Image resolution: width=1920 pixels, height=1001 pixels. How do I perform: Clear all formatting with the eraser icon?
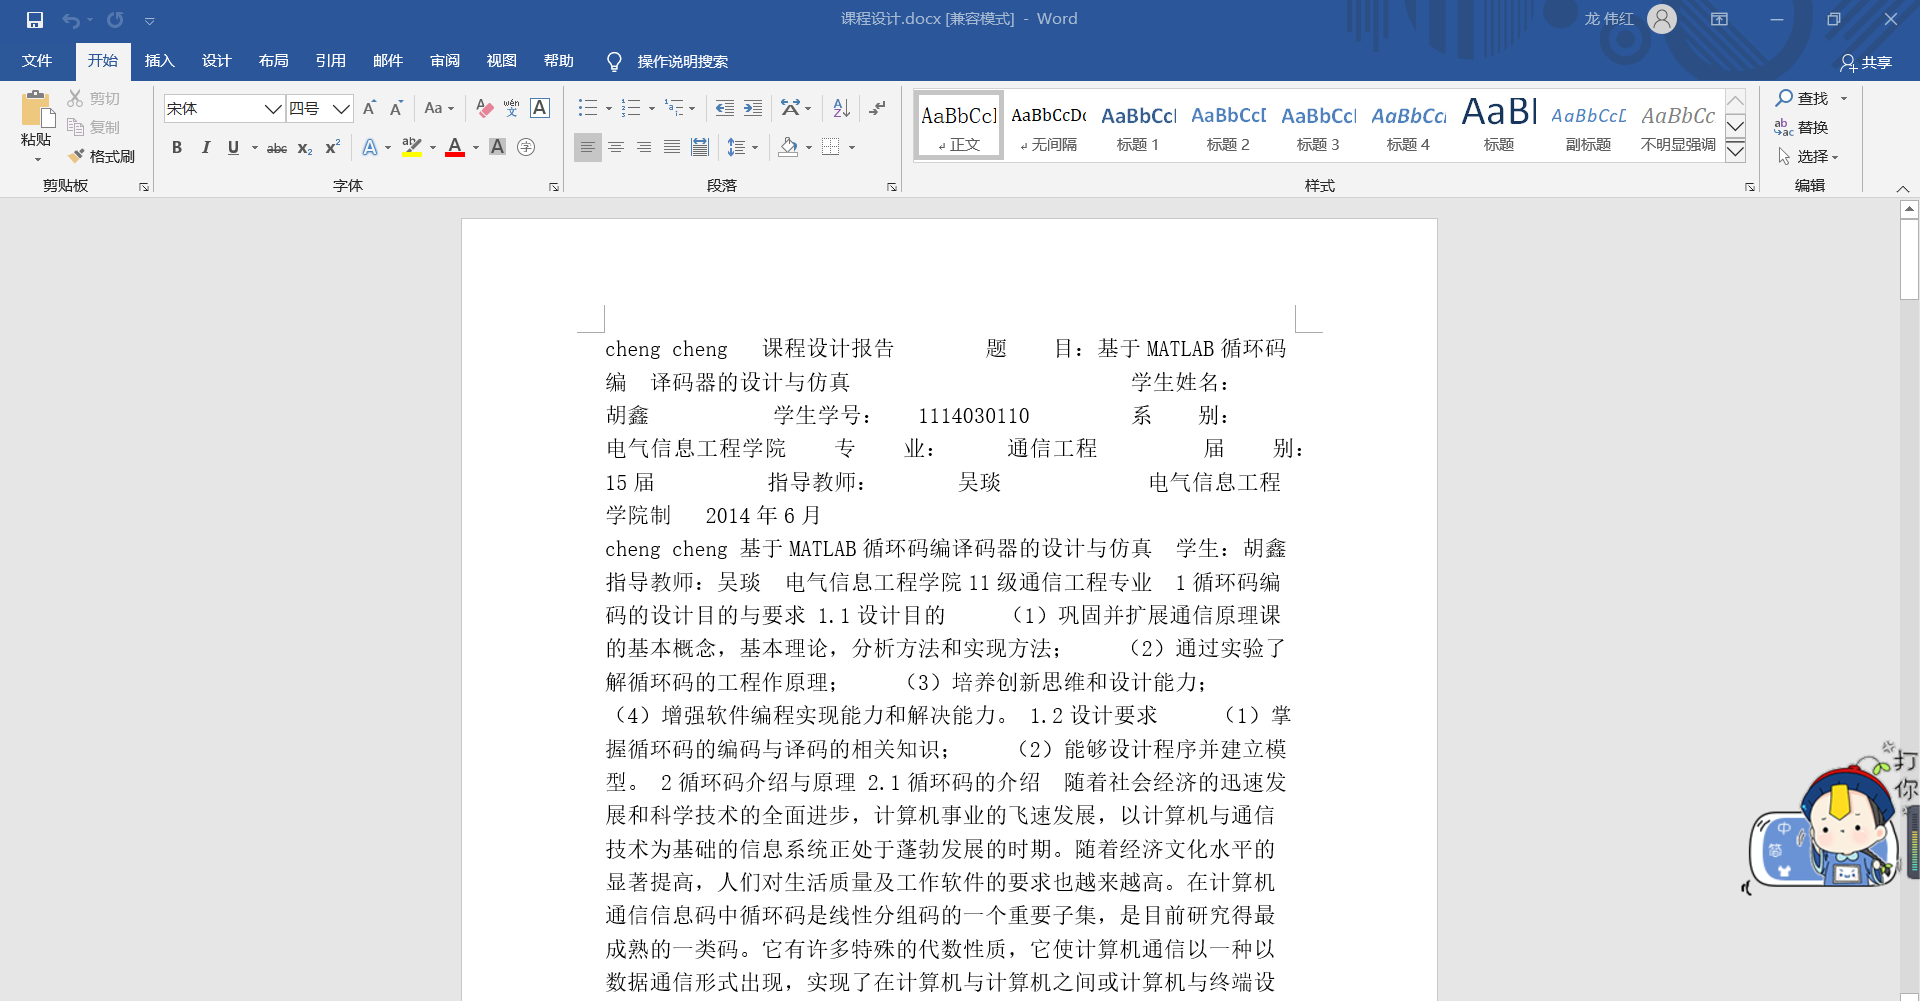pos(484,108)
